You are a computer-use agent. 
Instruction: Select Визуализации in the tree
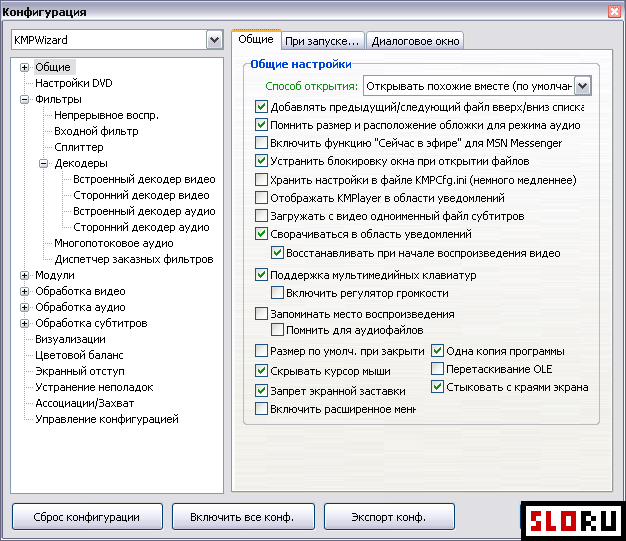(x=70, y=339)
